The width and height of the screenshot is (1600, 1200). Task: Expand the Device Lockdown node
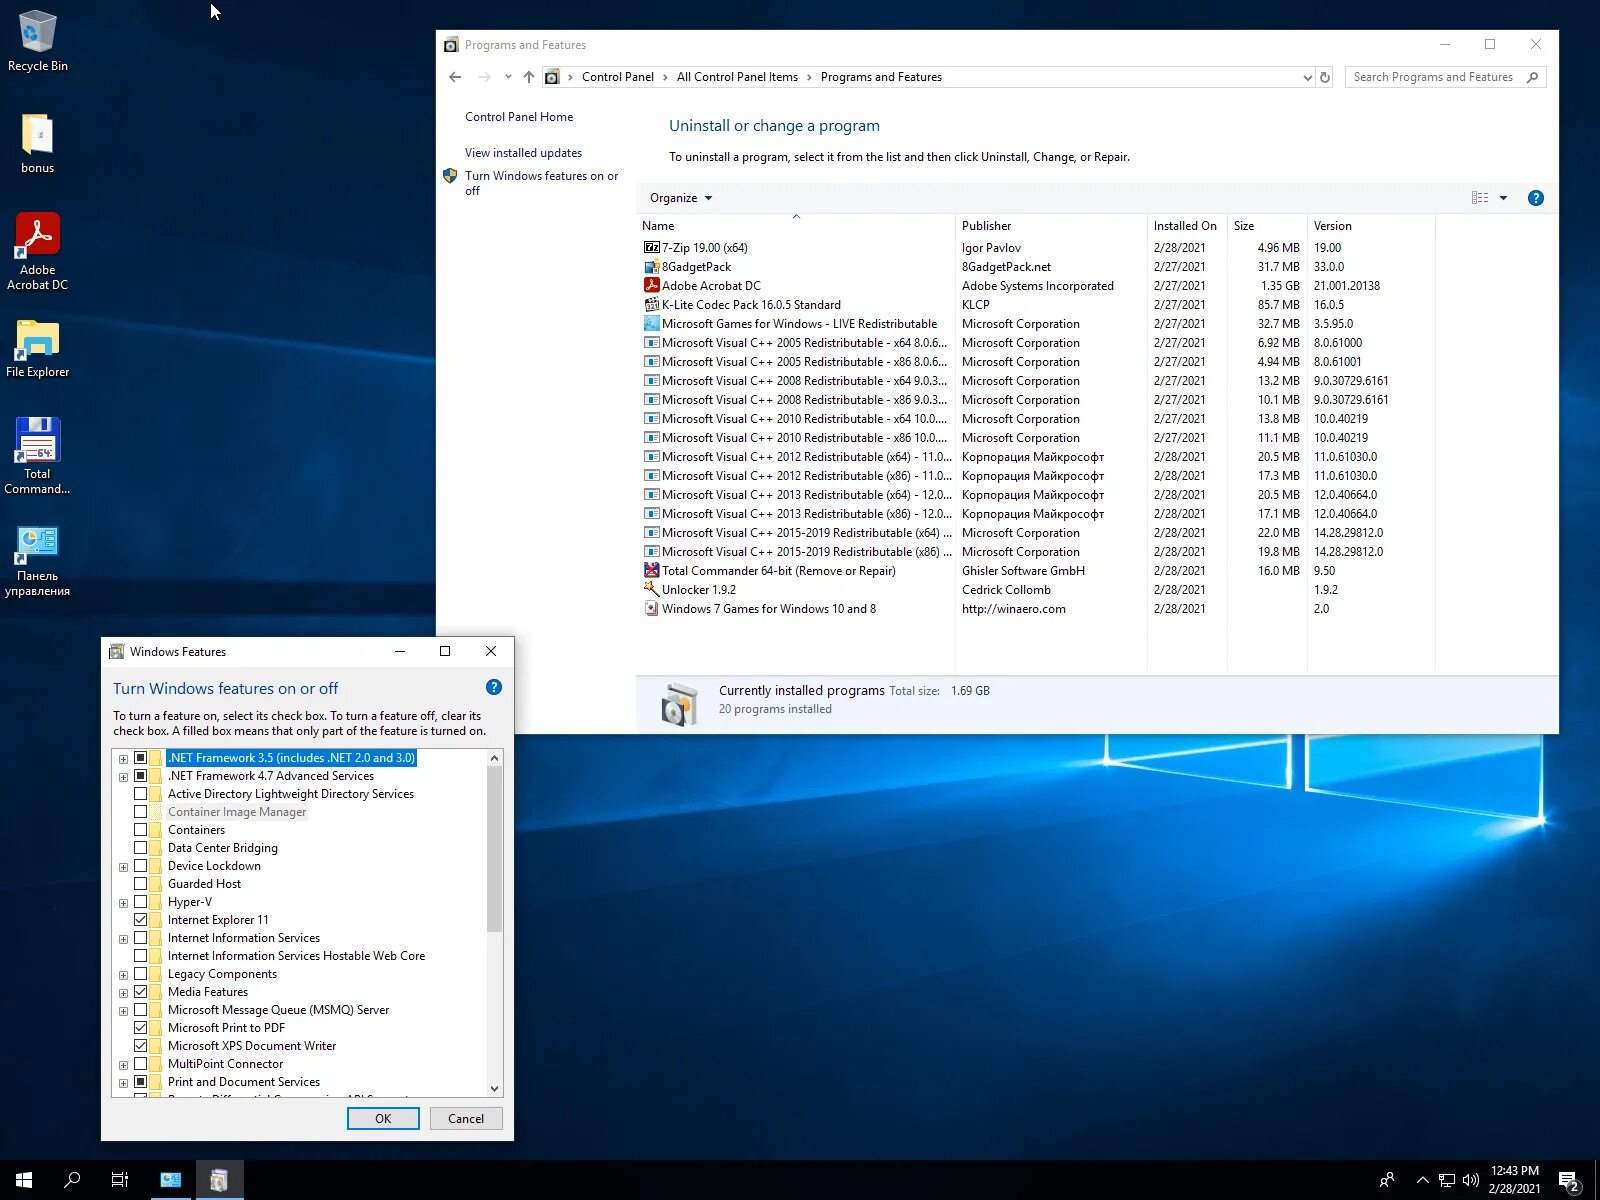[123, 867]
